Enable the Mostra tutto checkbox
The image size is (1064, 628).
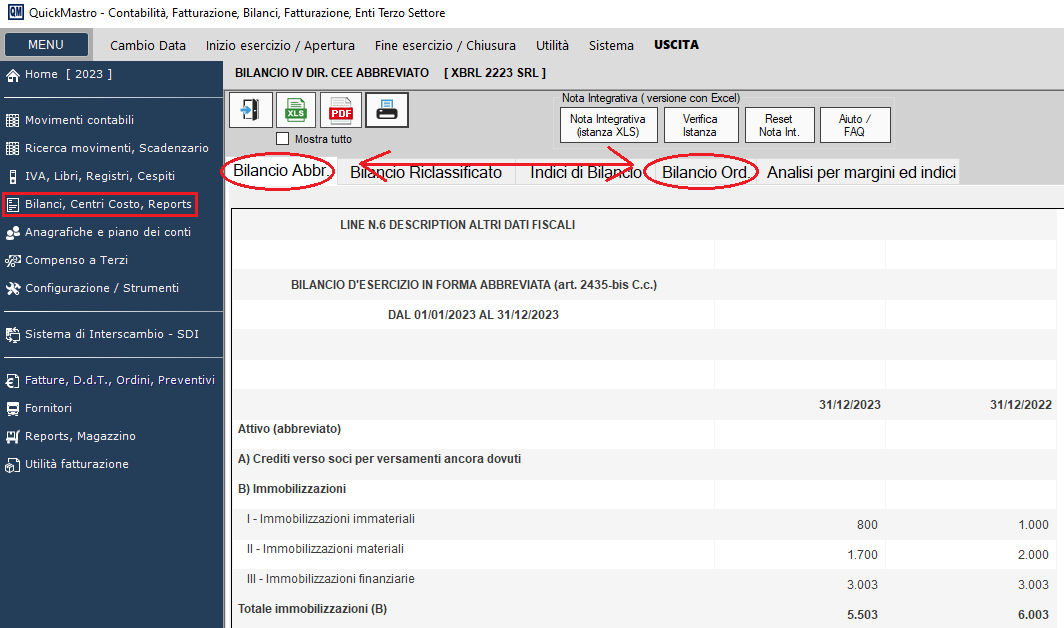click(x=282, y=139)
